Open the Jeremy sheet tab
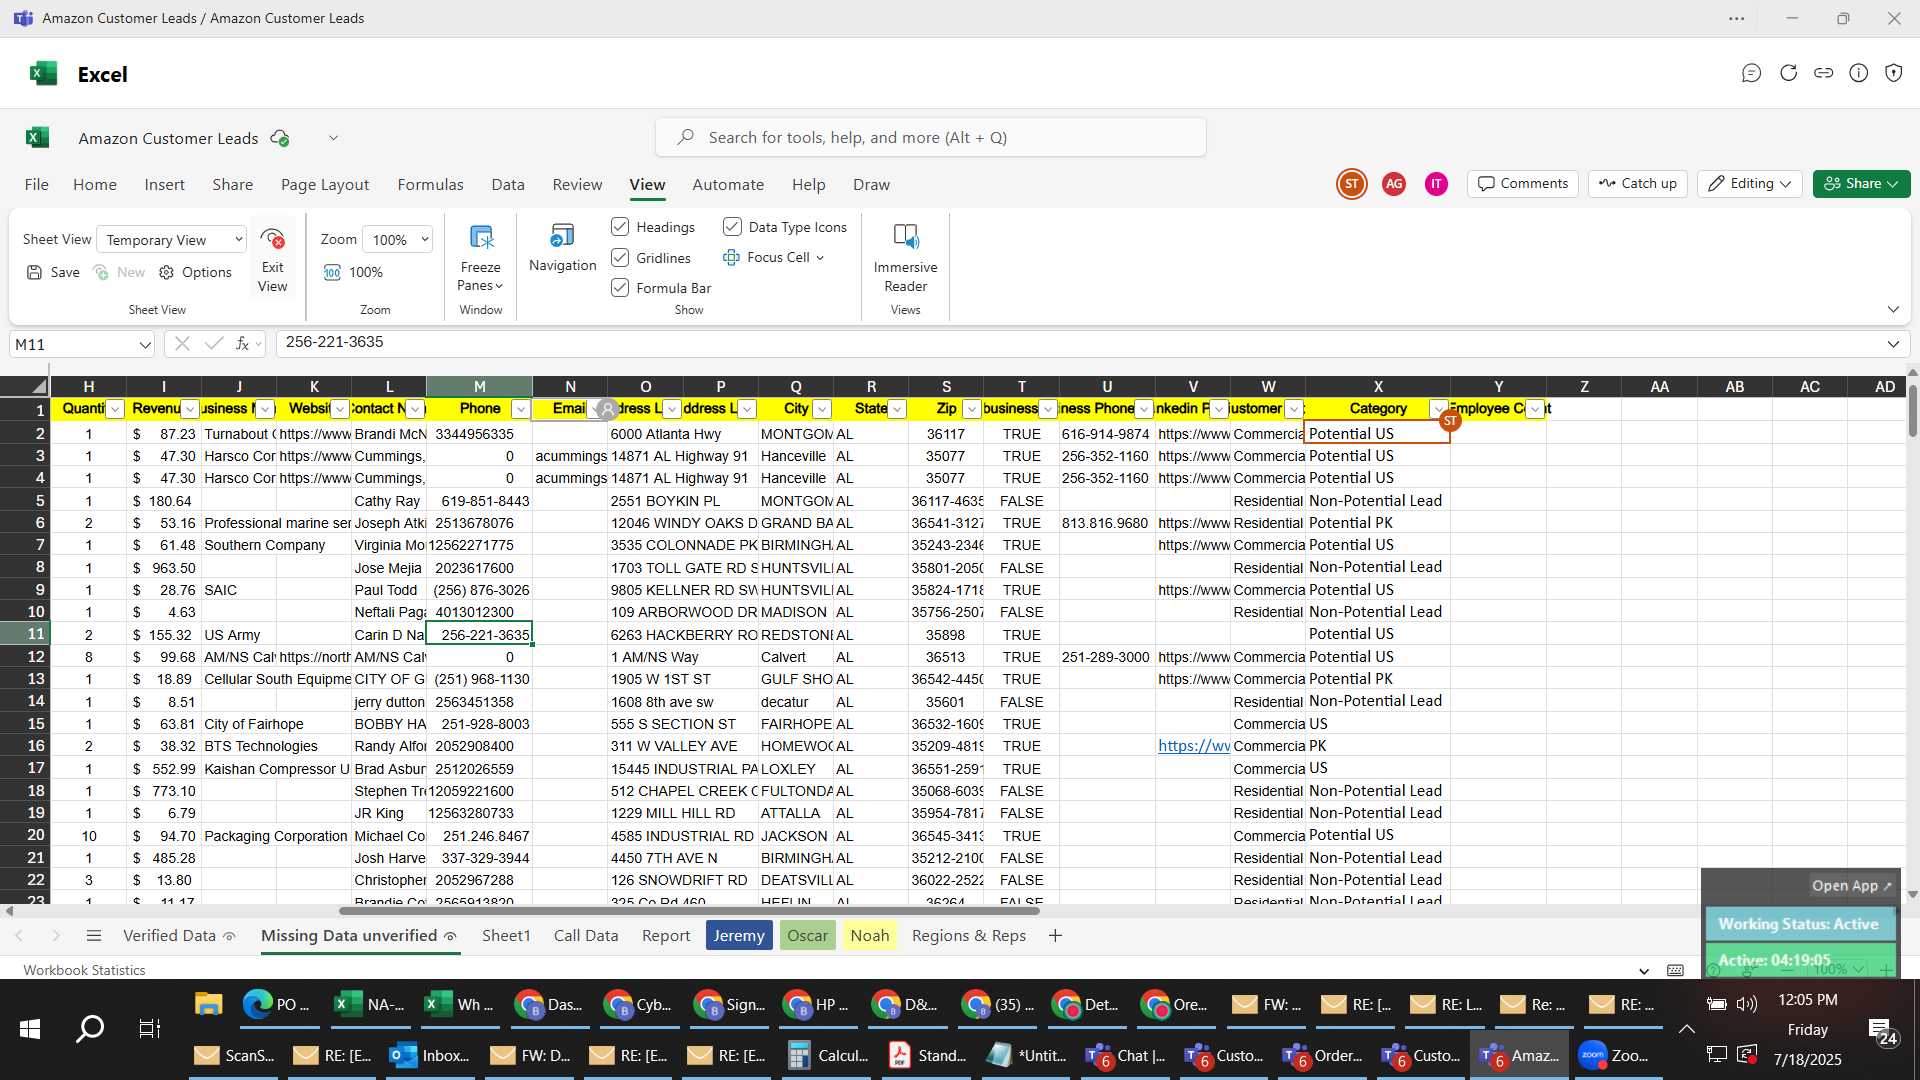The width and height of the screenshot is (1920, 1080). [x=739, y=936]
